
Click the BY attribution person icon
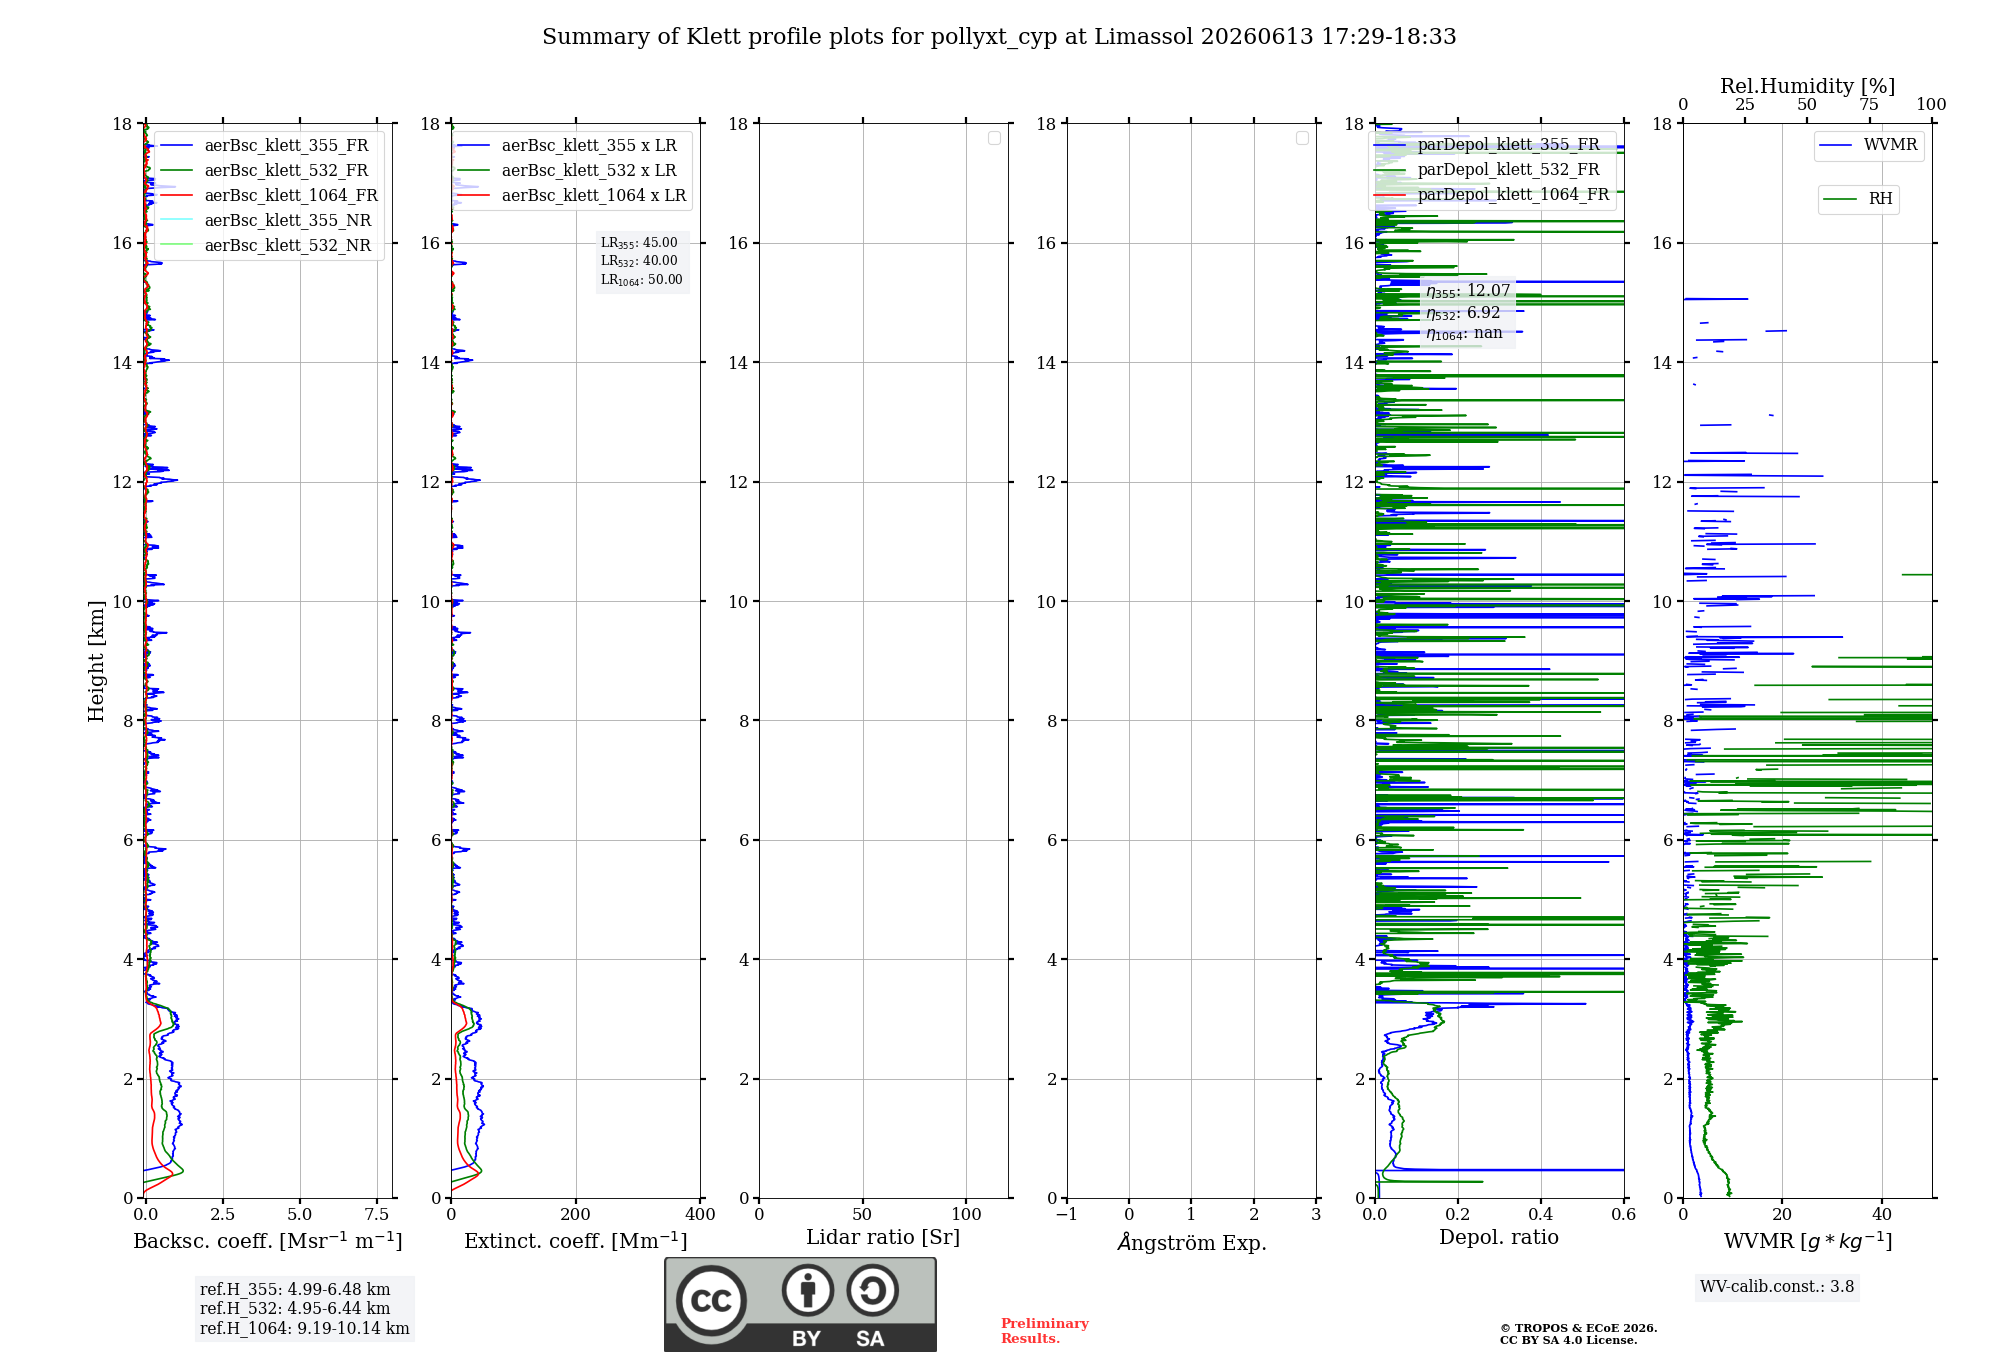pos(808,1290)
